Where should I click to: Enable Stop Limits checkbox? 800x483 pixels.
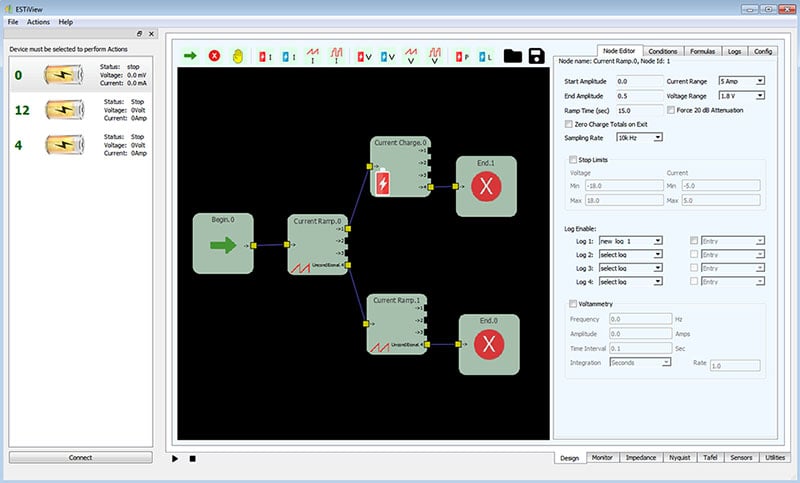572,159
